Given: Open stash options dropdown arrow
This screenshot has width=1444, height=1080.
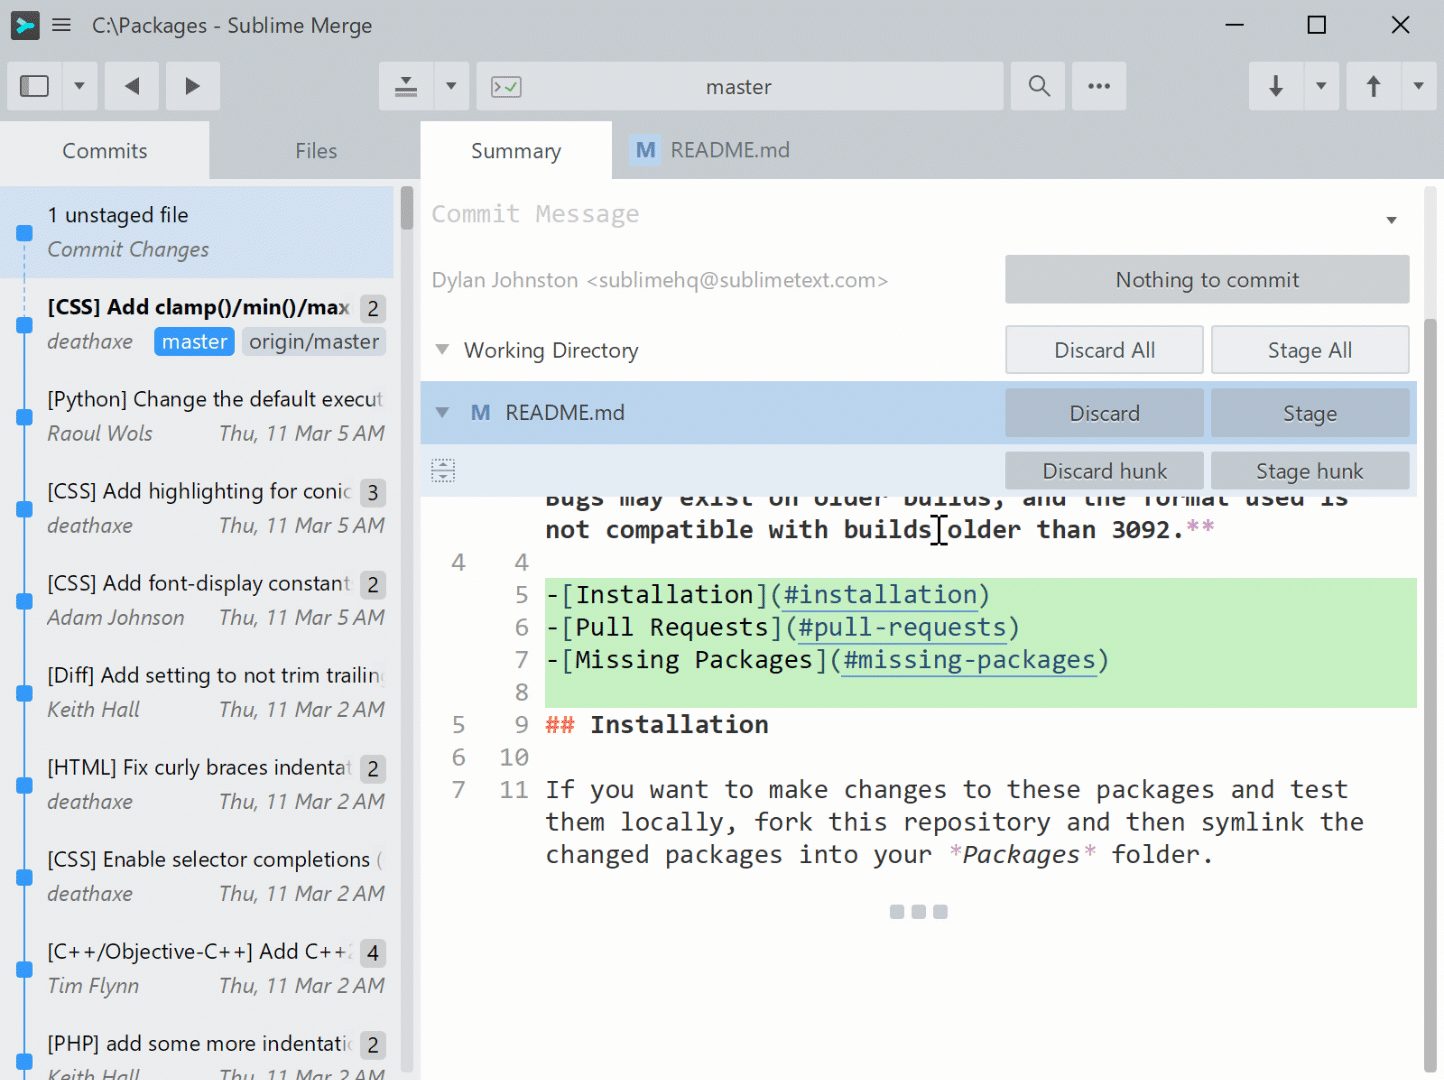Looking at the screenshot, I should click(451, 86).
